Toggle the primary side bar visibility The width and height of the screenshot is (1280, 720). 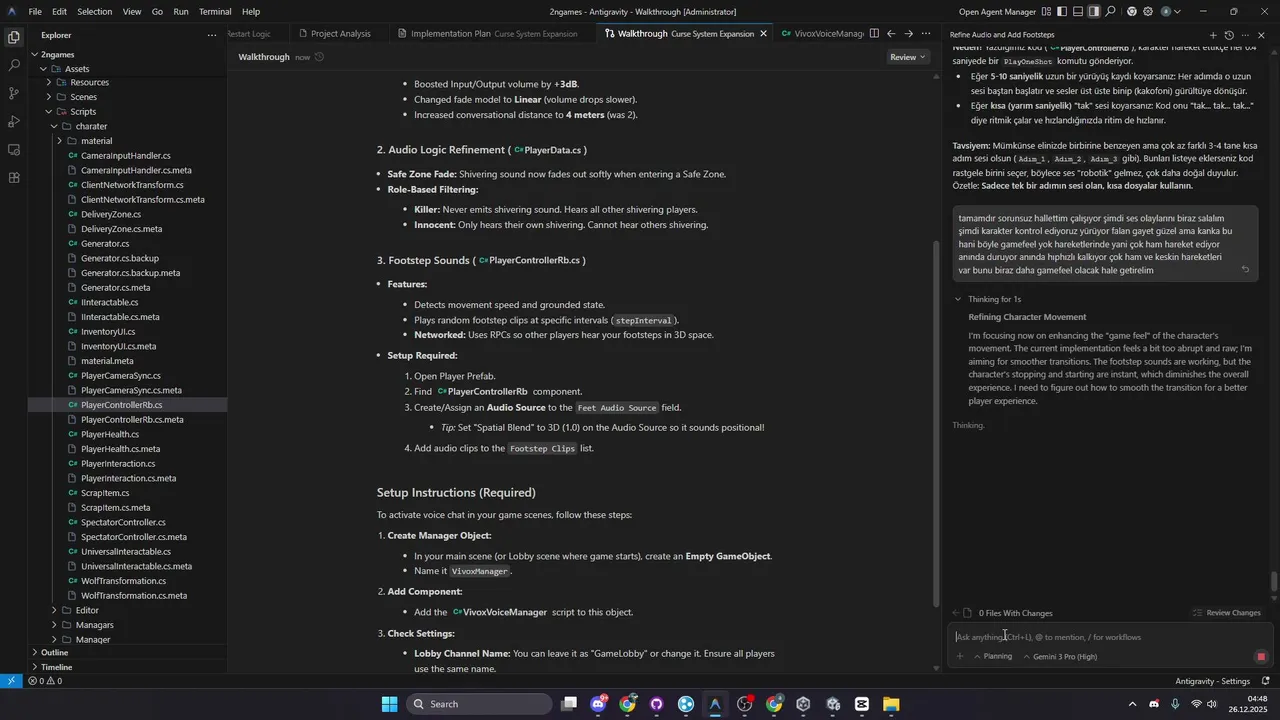[x=1062, y=12]
